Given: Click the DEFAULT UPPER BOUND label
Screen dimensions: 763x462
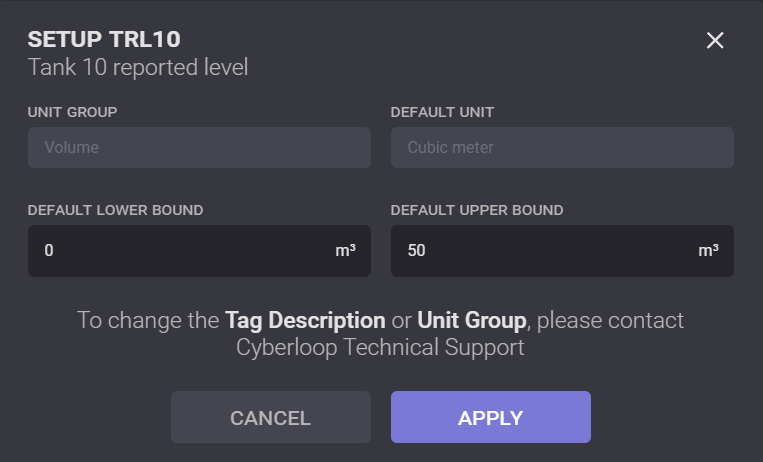Looking at the screenshot, I should click(477, 210).
